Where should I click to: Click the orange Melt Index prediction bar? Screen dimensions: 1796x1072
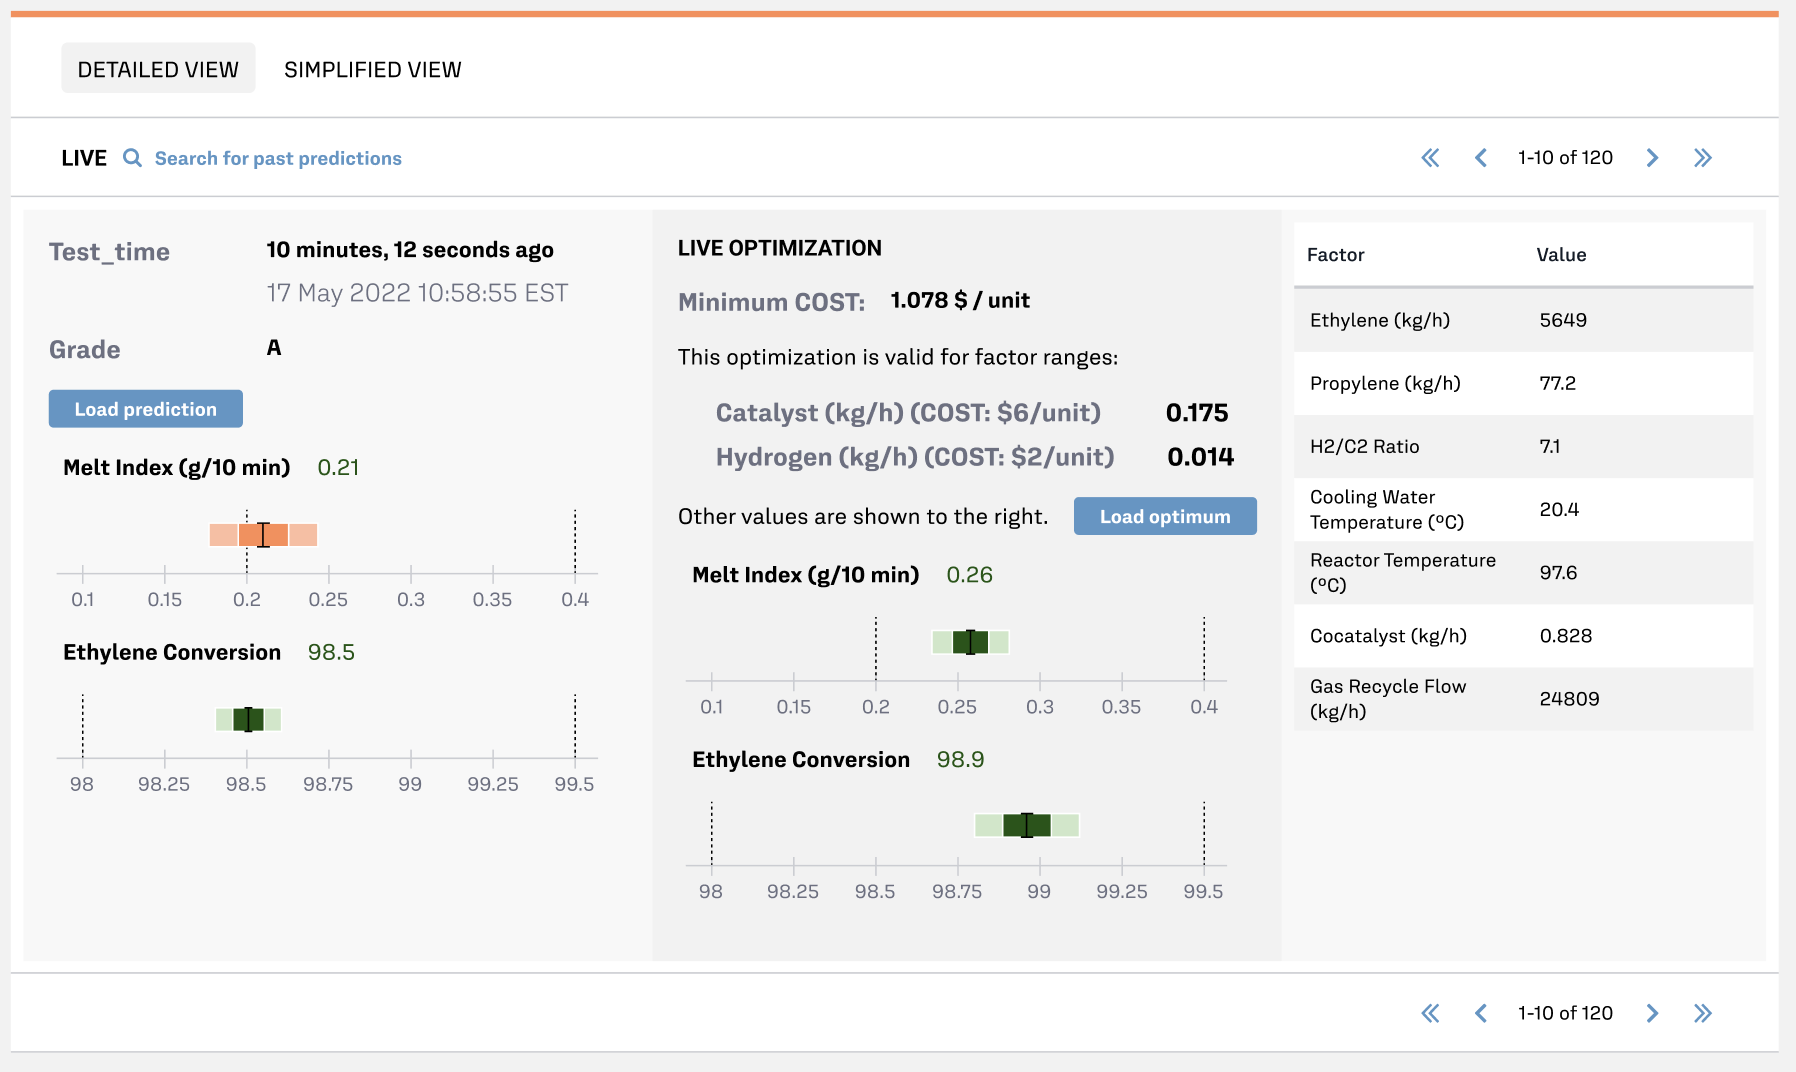coord(263,535)
